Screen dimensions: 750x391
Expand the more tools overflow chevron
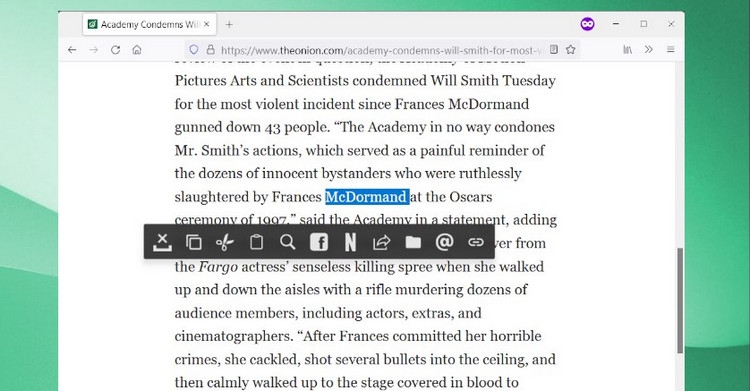pyautogui.click(x=649, y=49)
